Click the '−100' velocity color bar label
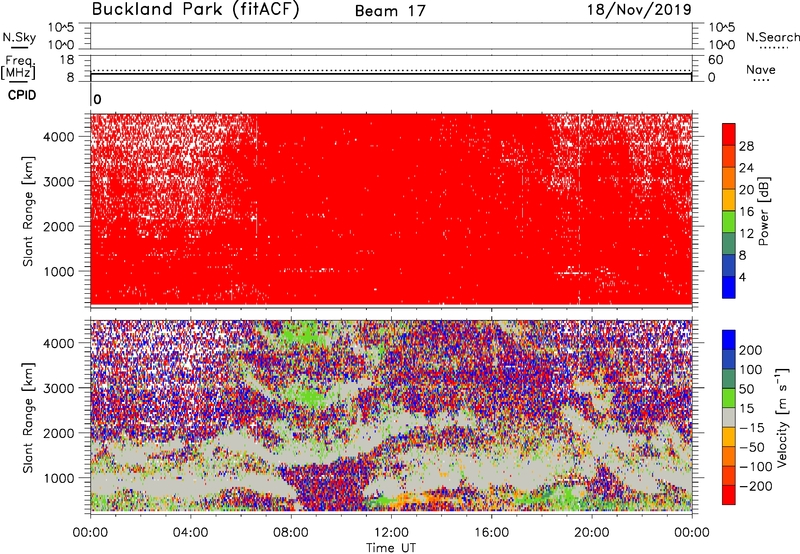 click(x=756, y=467)
